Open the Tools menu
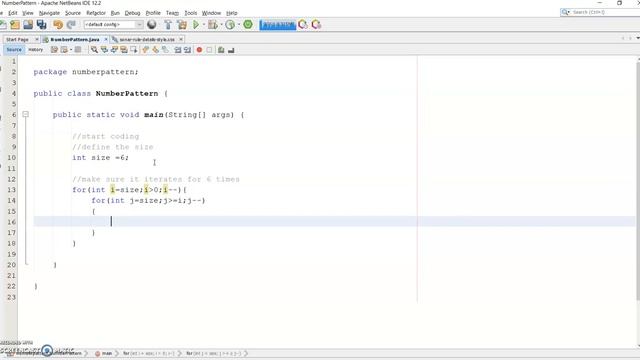The image size is (640, 360). click(191, 13)
